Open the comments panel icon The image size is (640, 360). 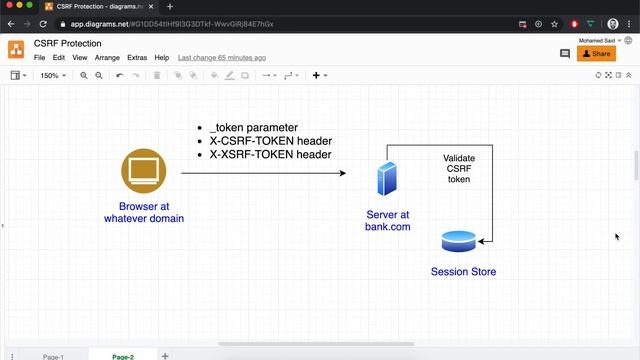pyautogui.click(x=565, y=53)
